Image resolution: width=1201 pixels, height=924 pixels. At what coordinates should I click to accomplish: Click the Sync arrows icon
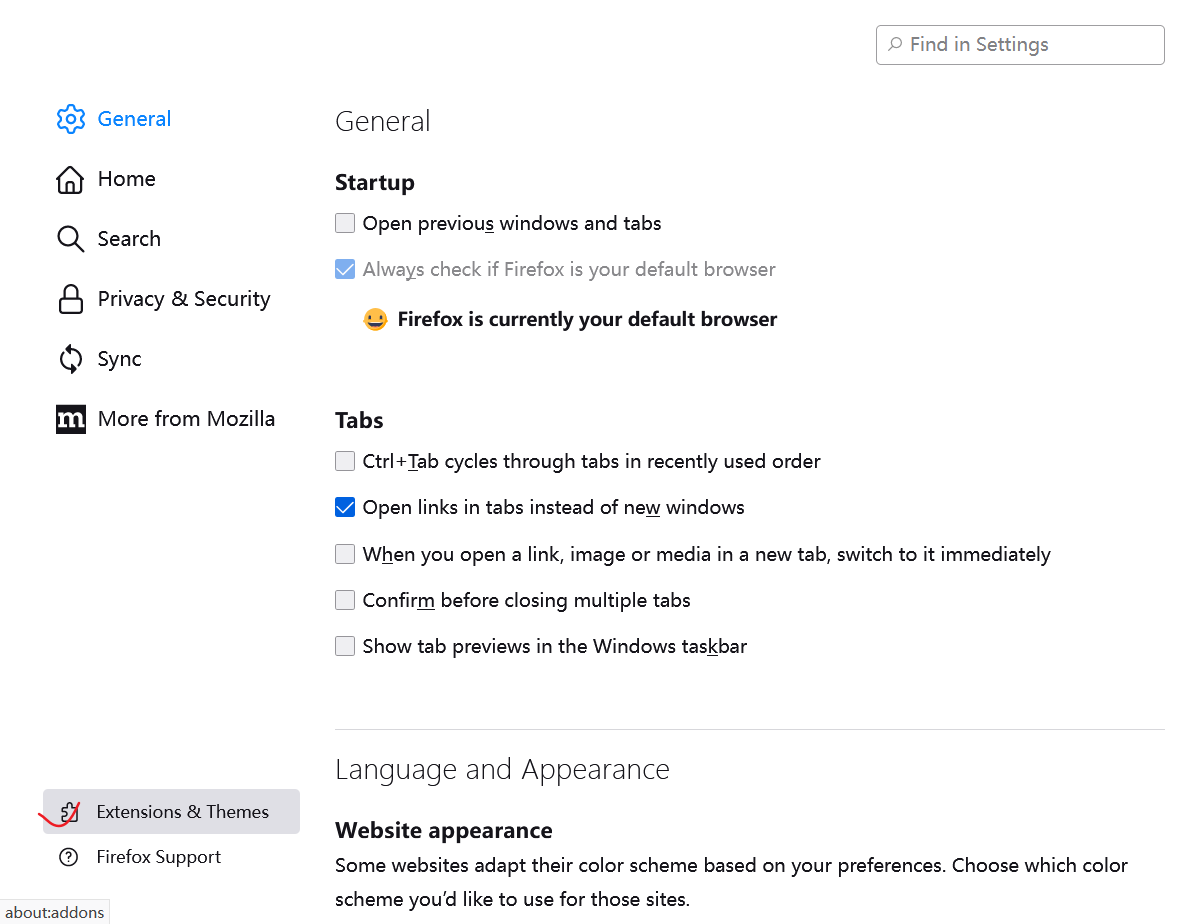pos(70,359)
